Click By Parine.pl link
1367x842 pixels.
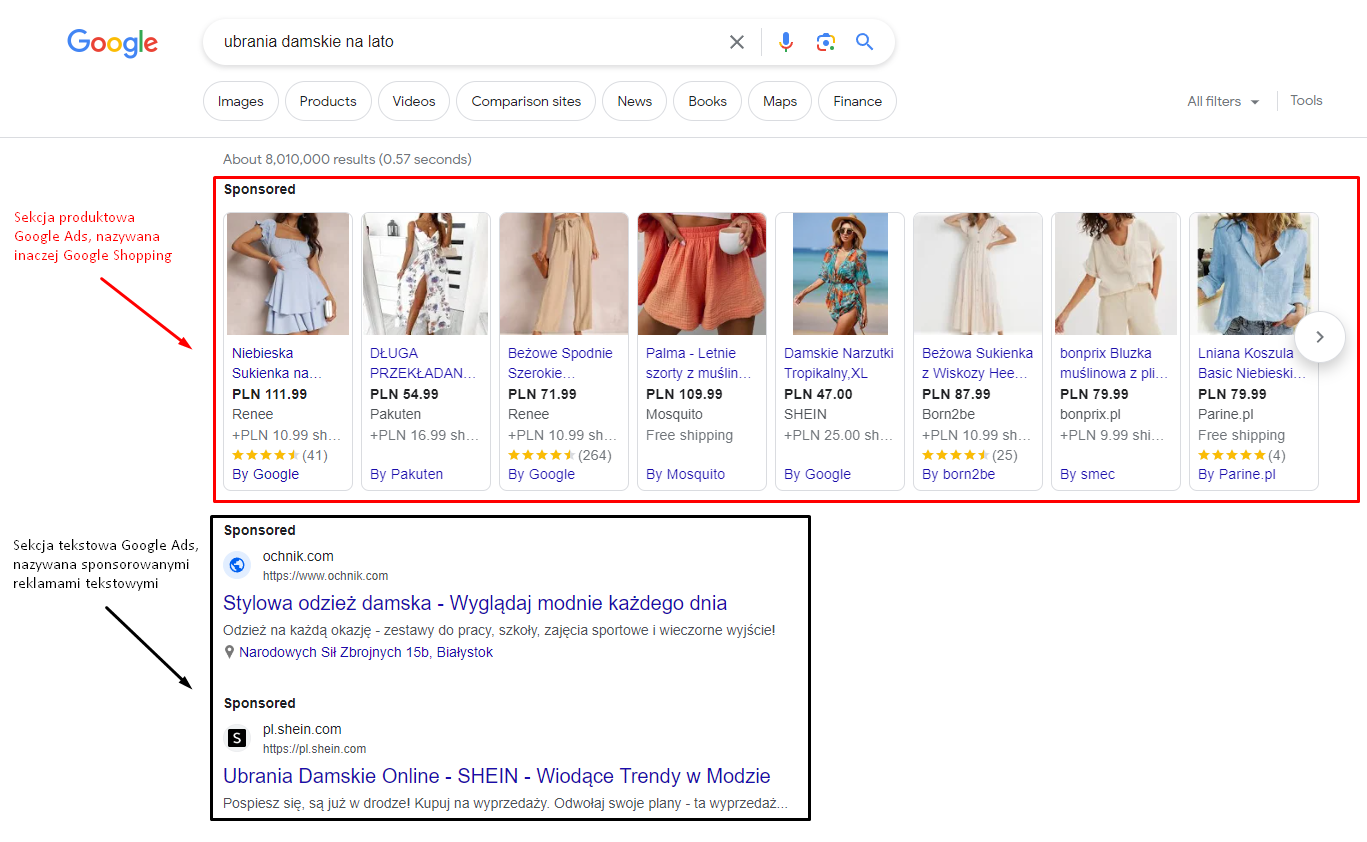click(x=1237, y=474)
